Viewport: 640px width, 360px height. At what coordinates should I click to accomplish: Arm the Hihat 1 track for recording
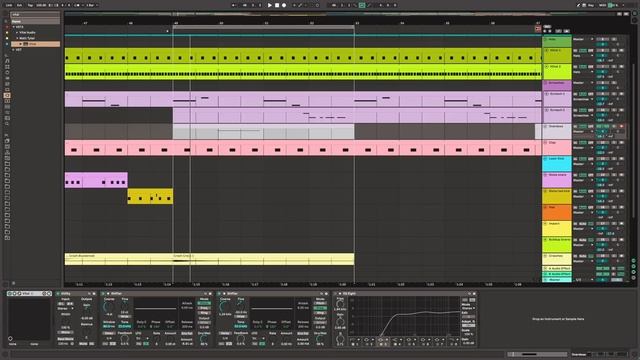(x=621, y=50)
